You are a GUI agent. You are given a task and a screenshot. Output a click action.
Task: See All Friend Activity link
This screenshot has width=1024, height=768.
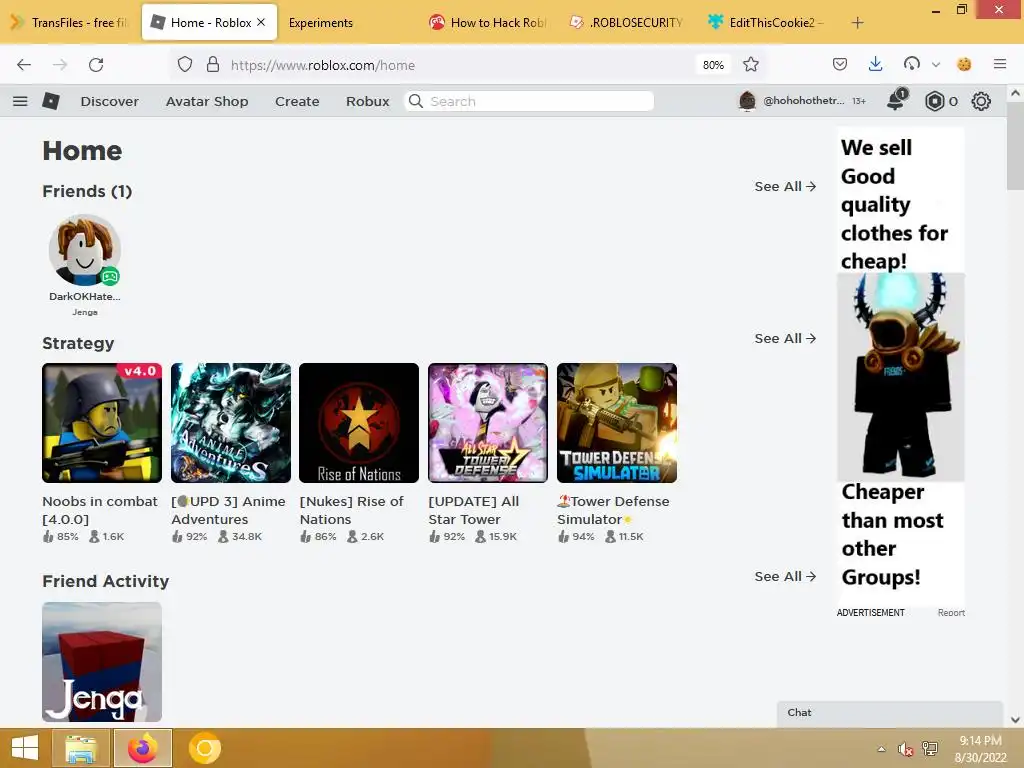(786, 577)
